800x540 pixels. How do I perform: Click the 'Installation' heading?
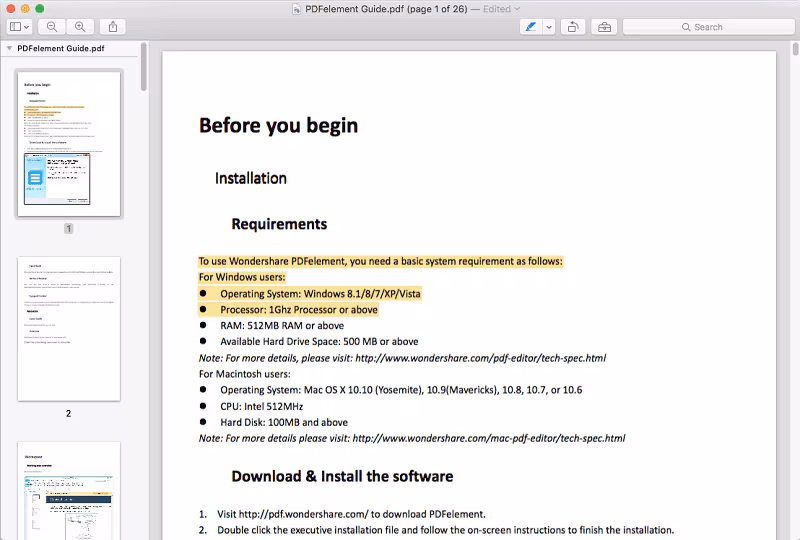[x=251, y=178]
